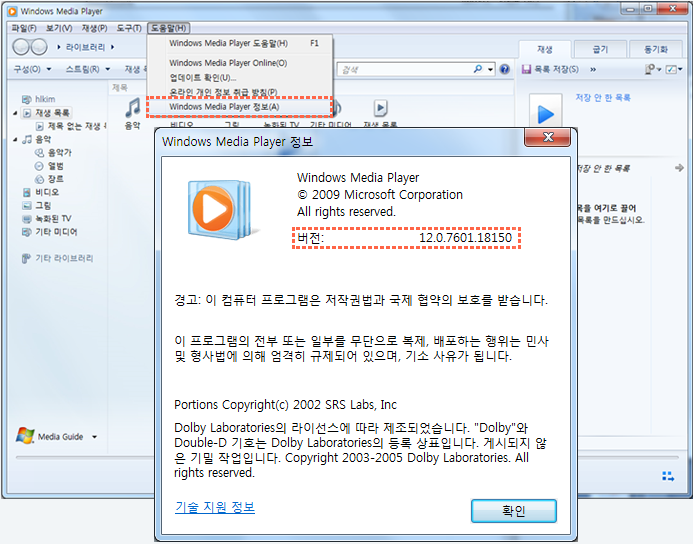Switch to the 동기화 tab
Image resolution: width=693 pixels, height=544 pixels.
tap(656, 49)
